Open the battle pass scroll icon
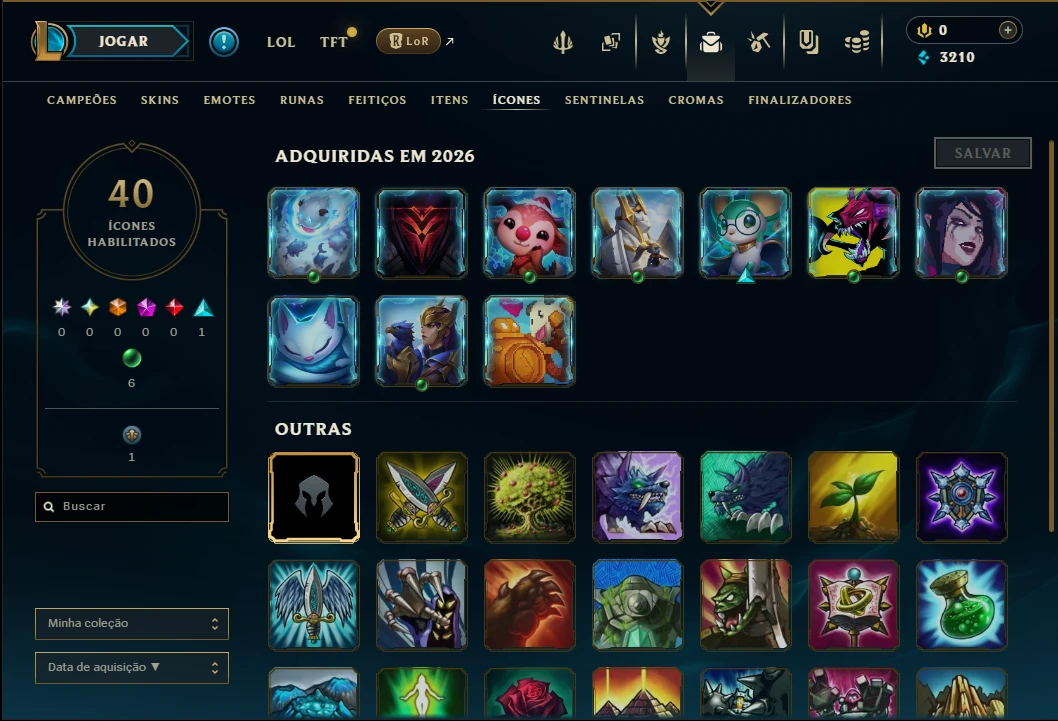 click(x=808, y=42)
